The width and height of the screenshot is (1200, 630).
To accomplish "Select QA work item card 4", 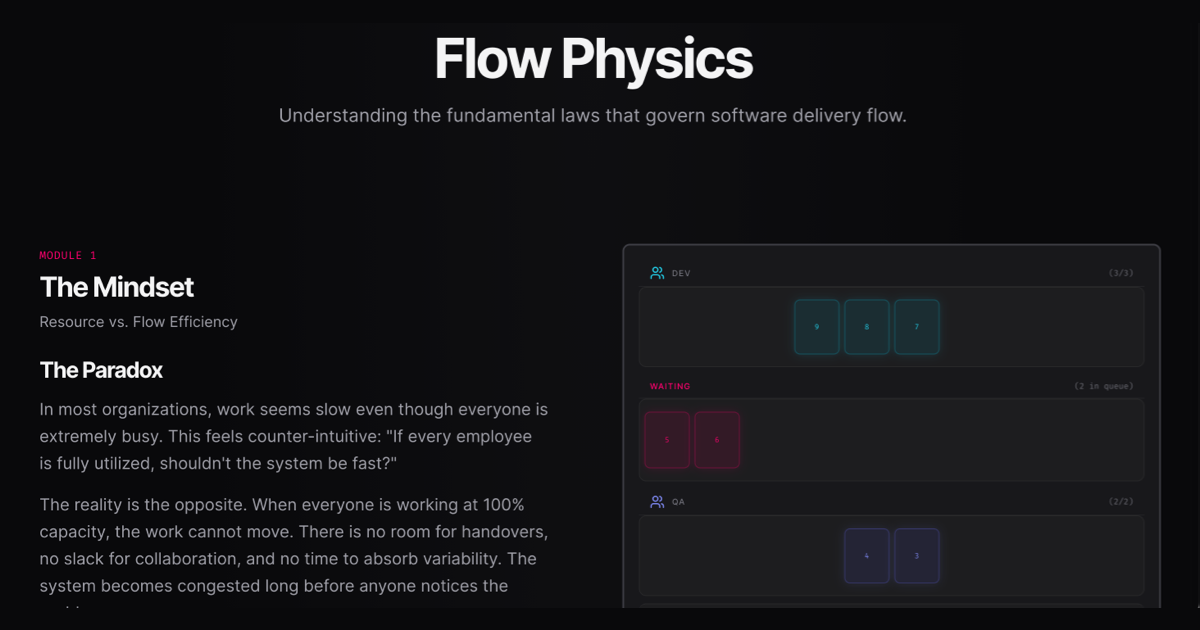I will [867, 556].
